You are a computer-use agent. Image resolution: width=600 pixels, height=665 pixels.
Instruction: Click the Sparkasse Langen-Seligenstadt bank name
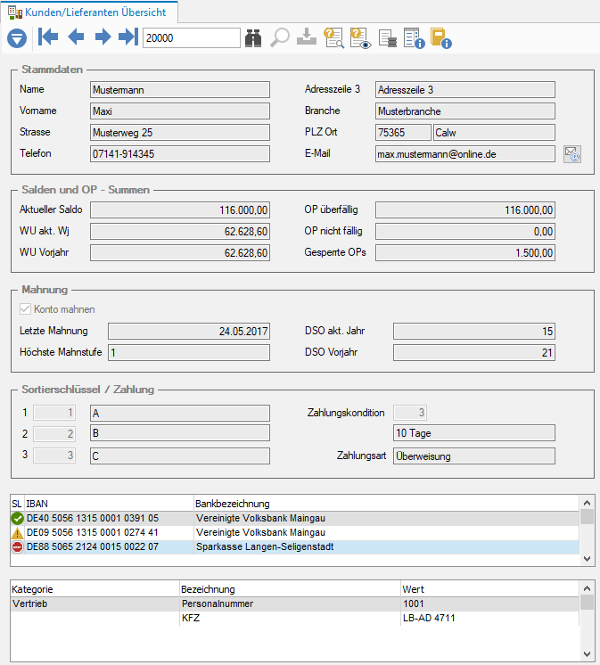(265, 547)
